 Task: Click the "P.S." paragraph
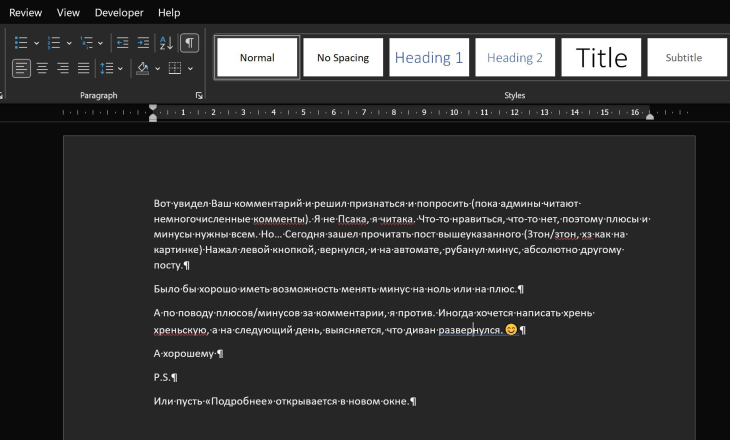pyautogui.click(x=162, y=377)
